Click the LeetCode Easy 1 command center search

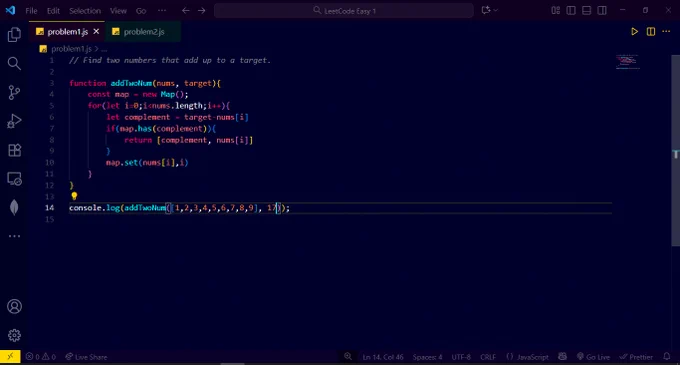344,11
